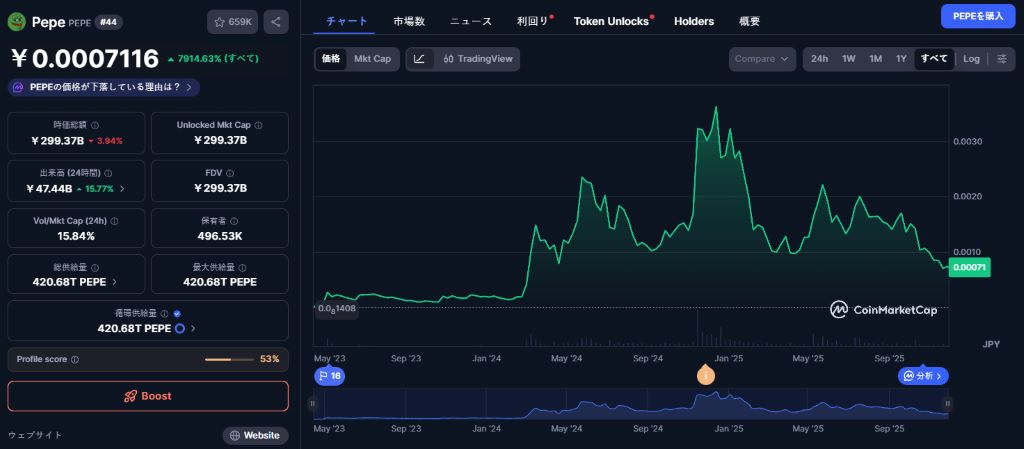
Task: Open the チャート tab
Action: click(347, 22)
